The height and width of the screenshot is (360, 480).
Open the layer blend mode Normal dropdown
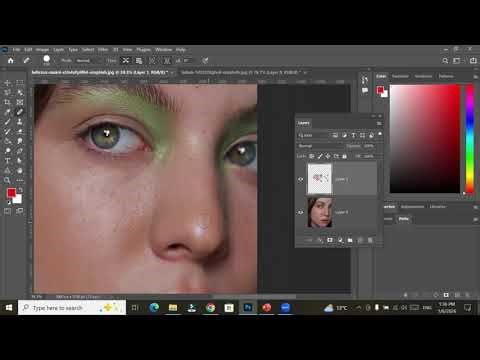[320, 146]
